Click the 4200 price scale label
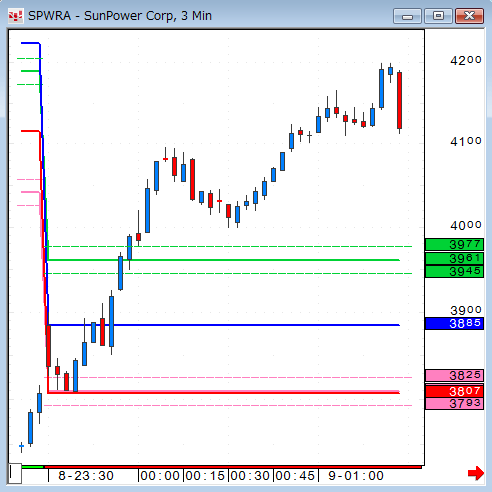 pos(466,60)
